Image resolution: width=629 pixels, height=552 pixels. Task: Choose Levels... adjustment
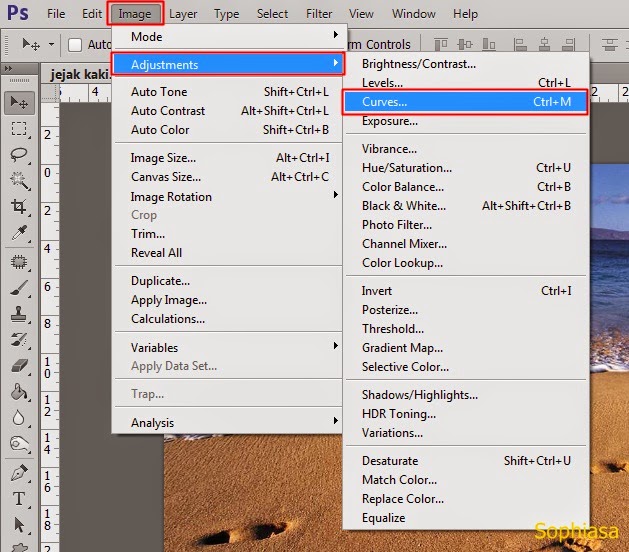click(465, 83)
